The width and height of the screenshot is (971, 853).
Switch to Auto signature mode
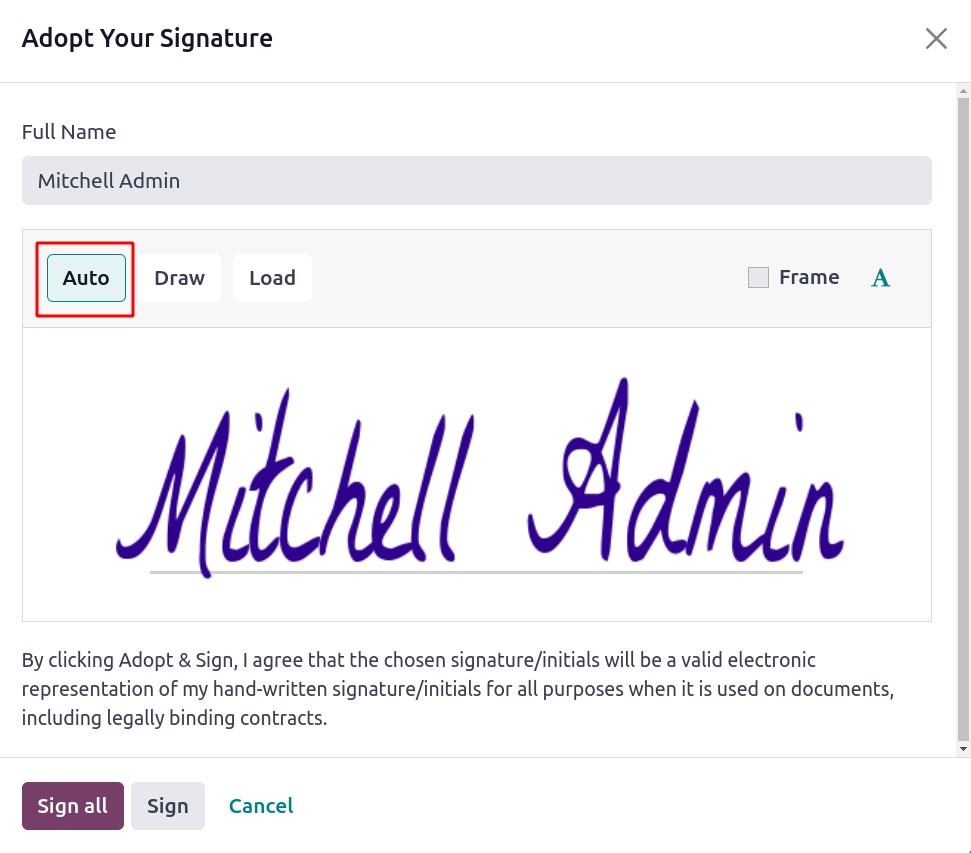(86, 278)
